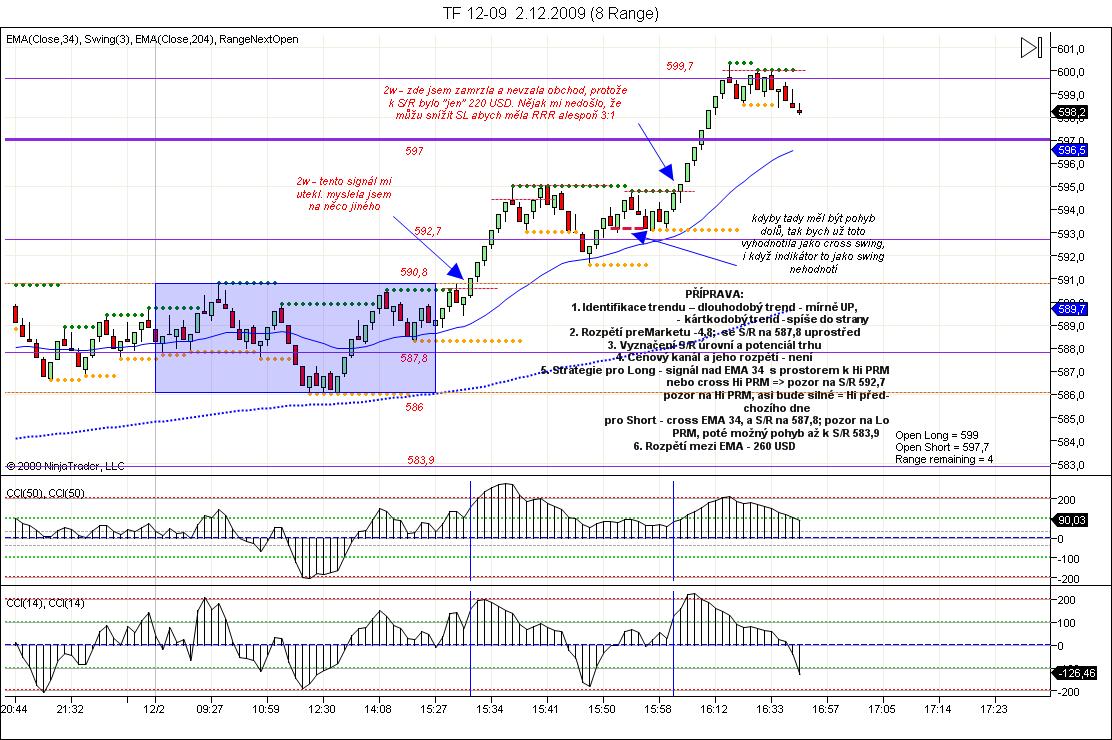Click the '586,0' price axis label

[1071, 395]
